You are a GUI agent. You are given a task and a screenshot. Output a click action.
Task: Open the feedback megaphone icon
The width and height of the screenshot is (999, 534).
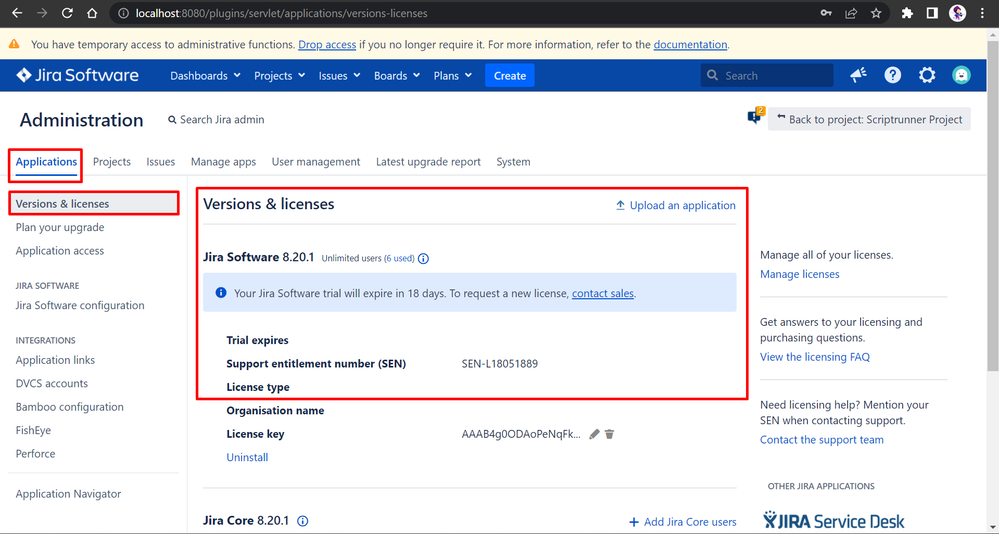(858, 75)
